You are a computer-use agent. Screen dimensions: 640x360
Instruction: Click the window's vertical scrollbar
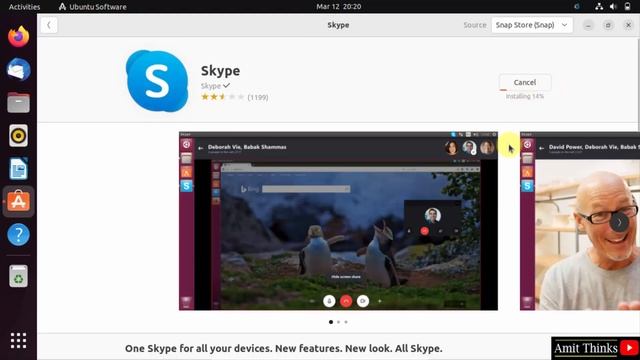[638, 84]
